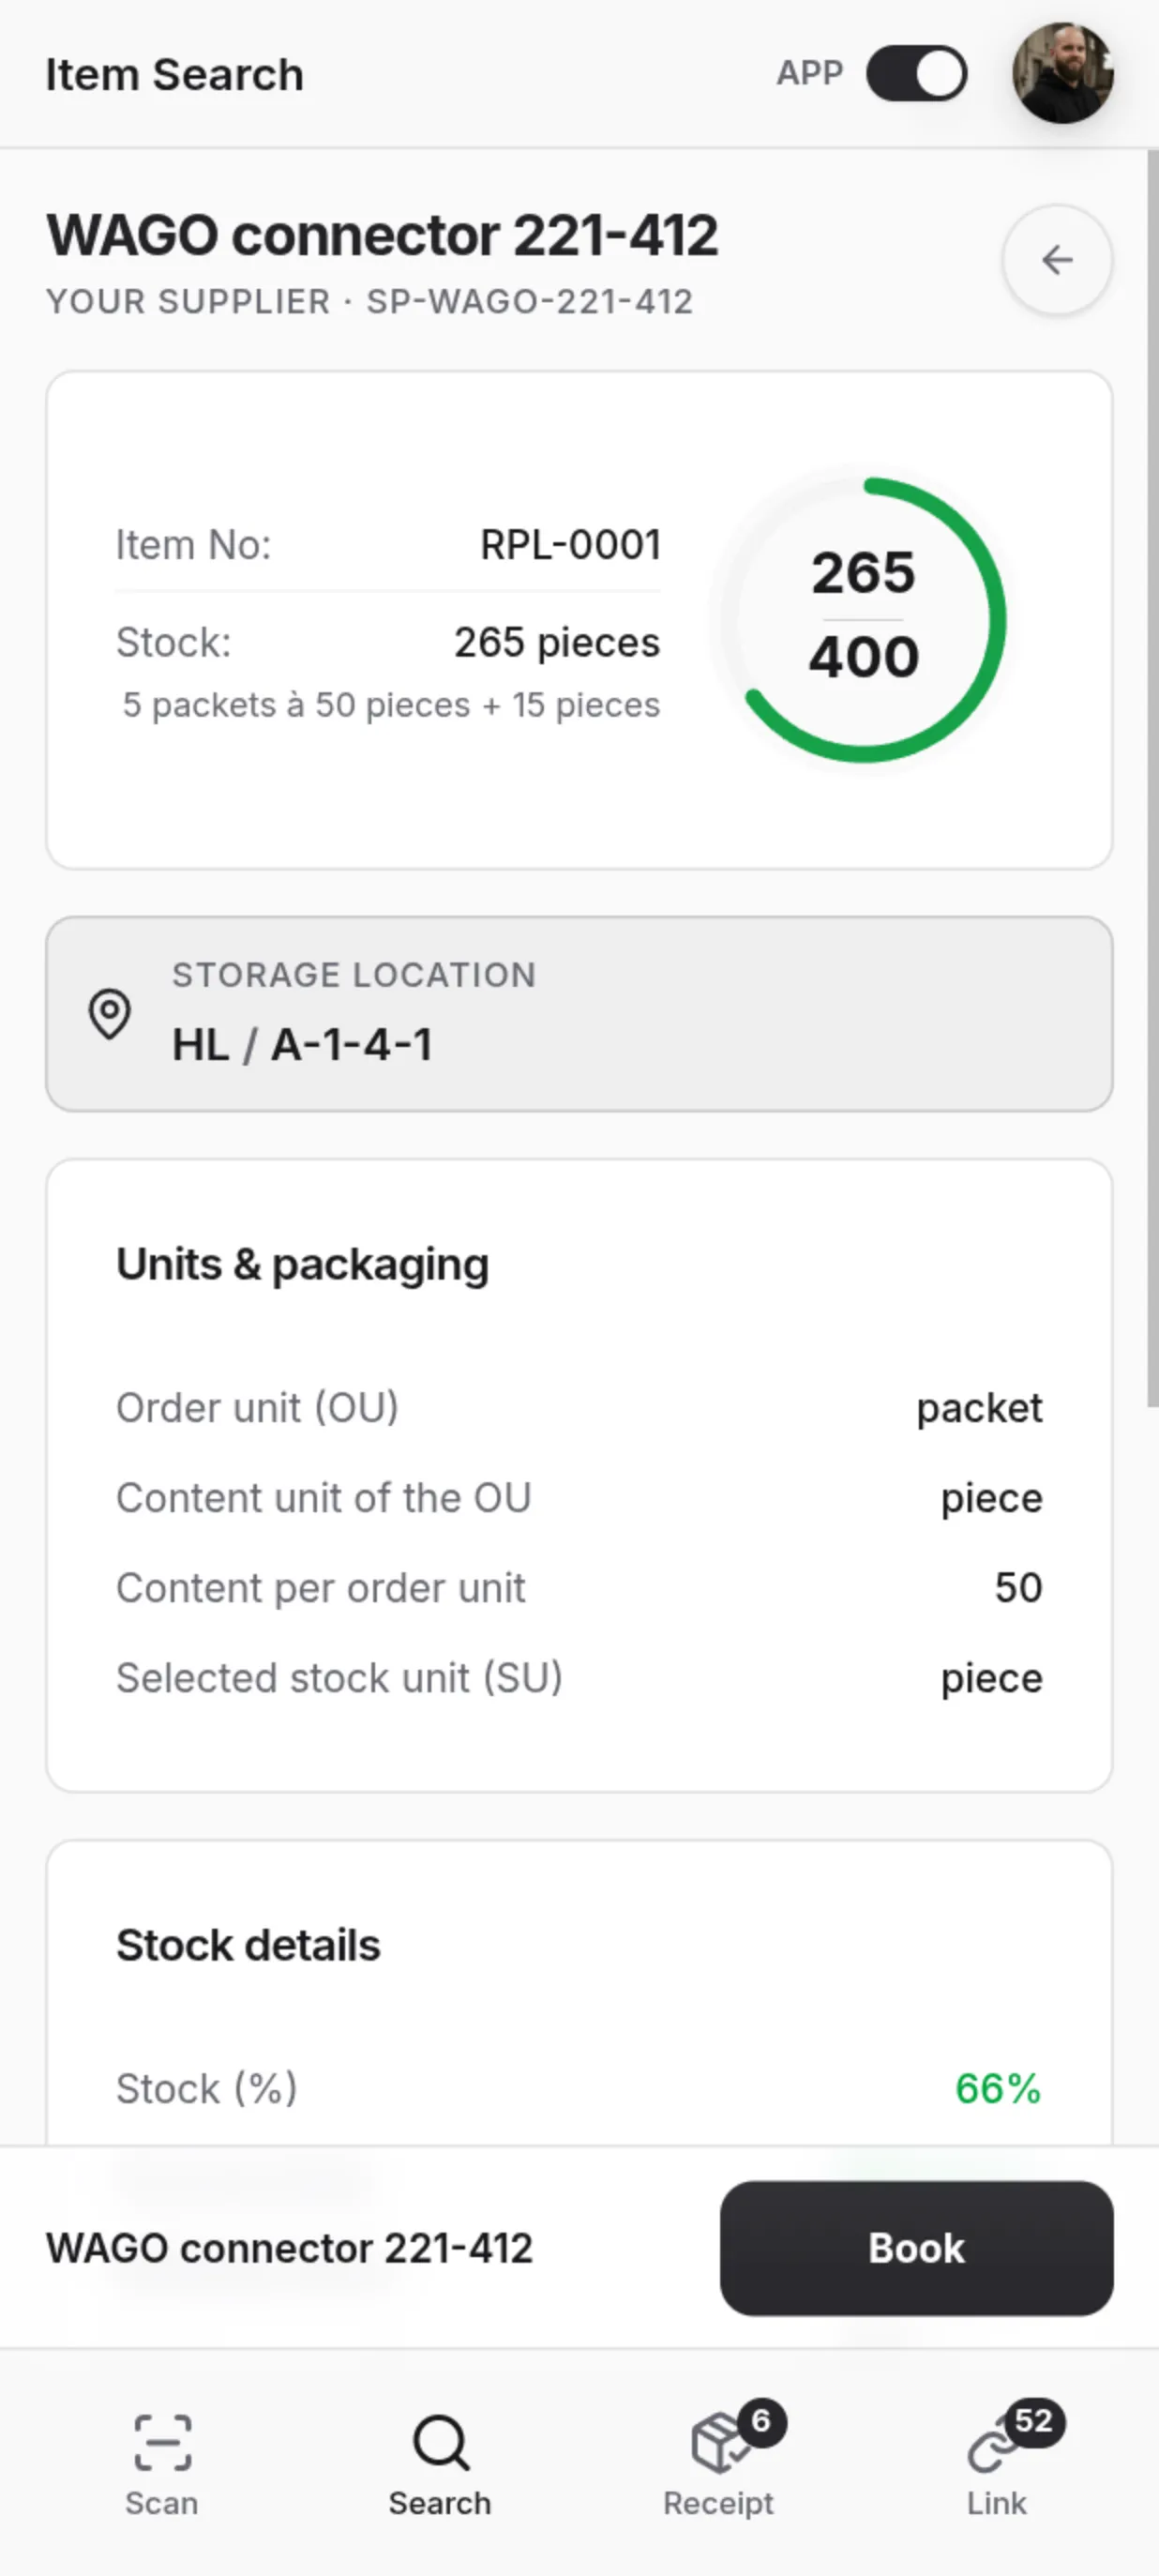Tap the back arrow on item page
Viewport: 1159px width, 2576px height.
[x=1057, y=261]
